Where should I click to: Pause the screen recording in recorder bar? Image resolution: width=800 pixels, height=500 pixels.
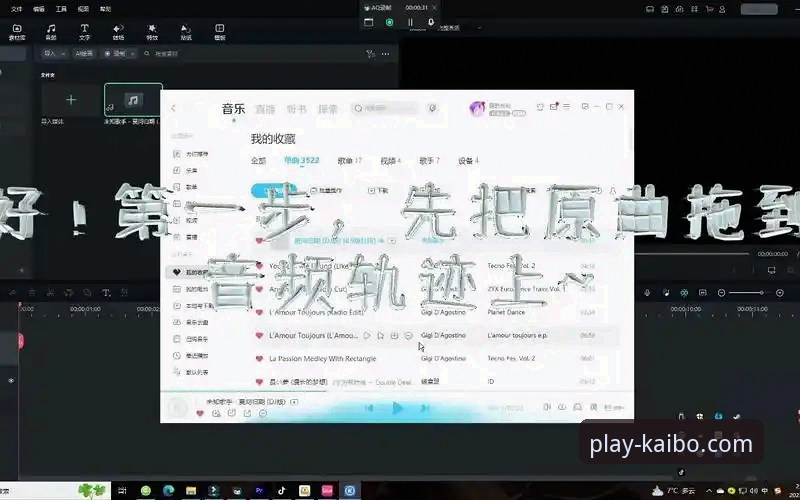tap(410, 22)
